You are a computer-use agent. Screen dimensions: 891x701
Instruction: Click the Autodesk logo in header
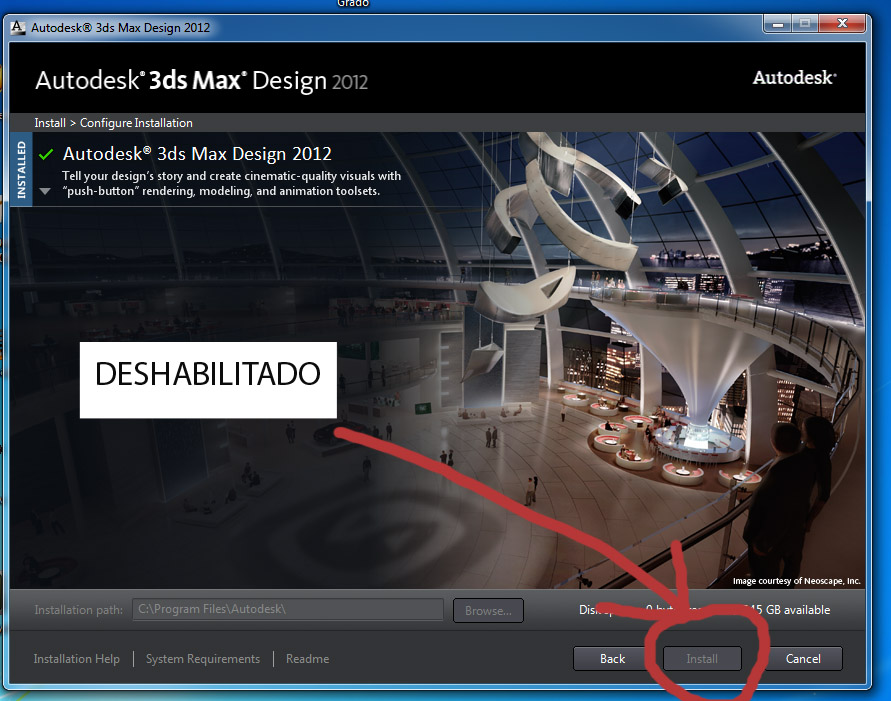pyautogui.click(x=794, y=78)
